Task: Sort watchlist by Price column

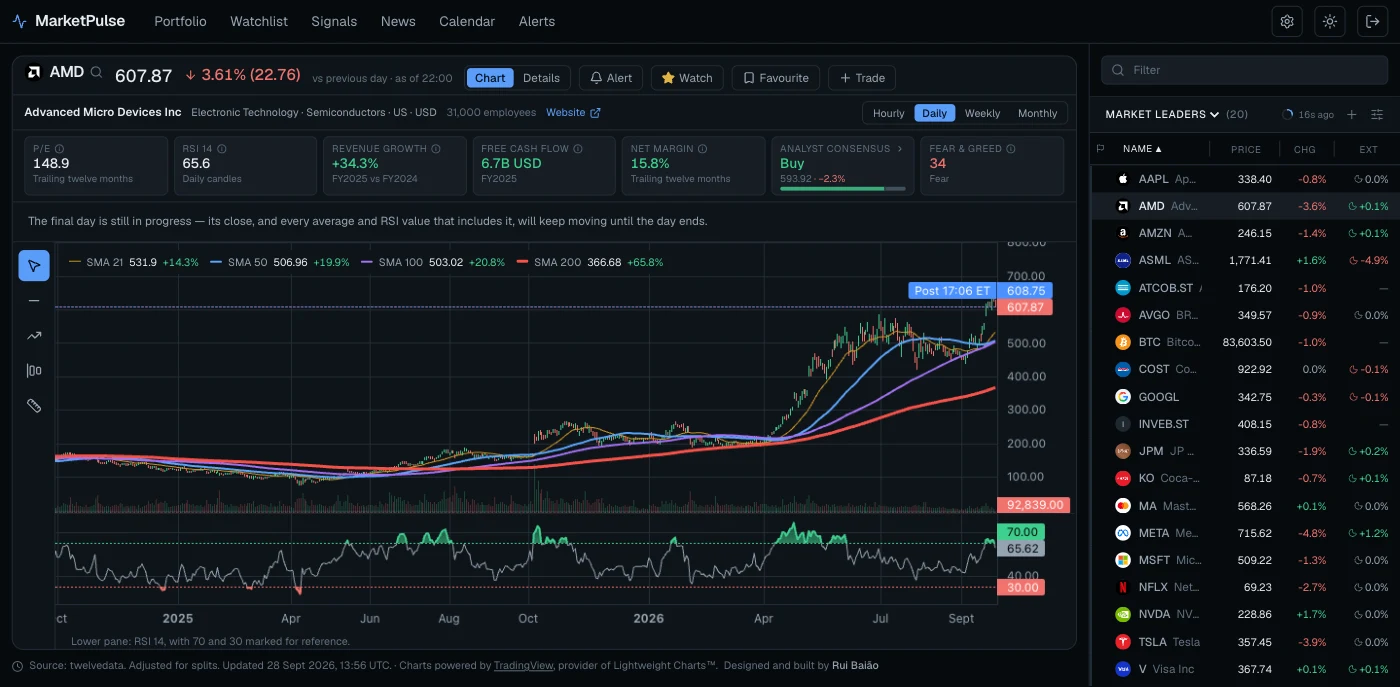Action: click(x=1246, y=149)
